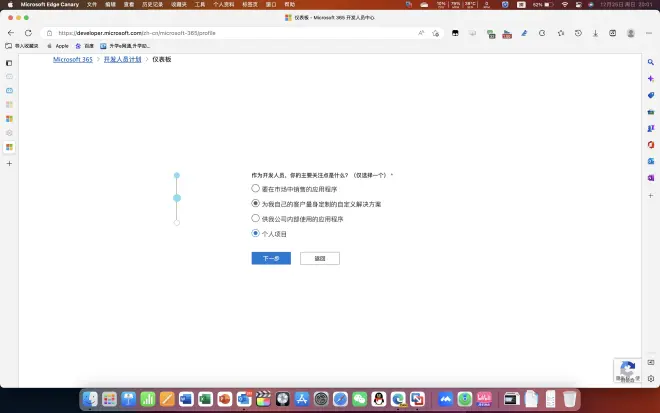Launch Numbers from the Dock
The height and width of the screenshot is (413, 660).
coord(148,399)
